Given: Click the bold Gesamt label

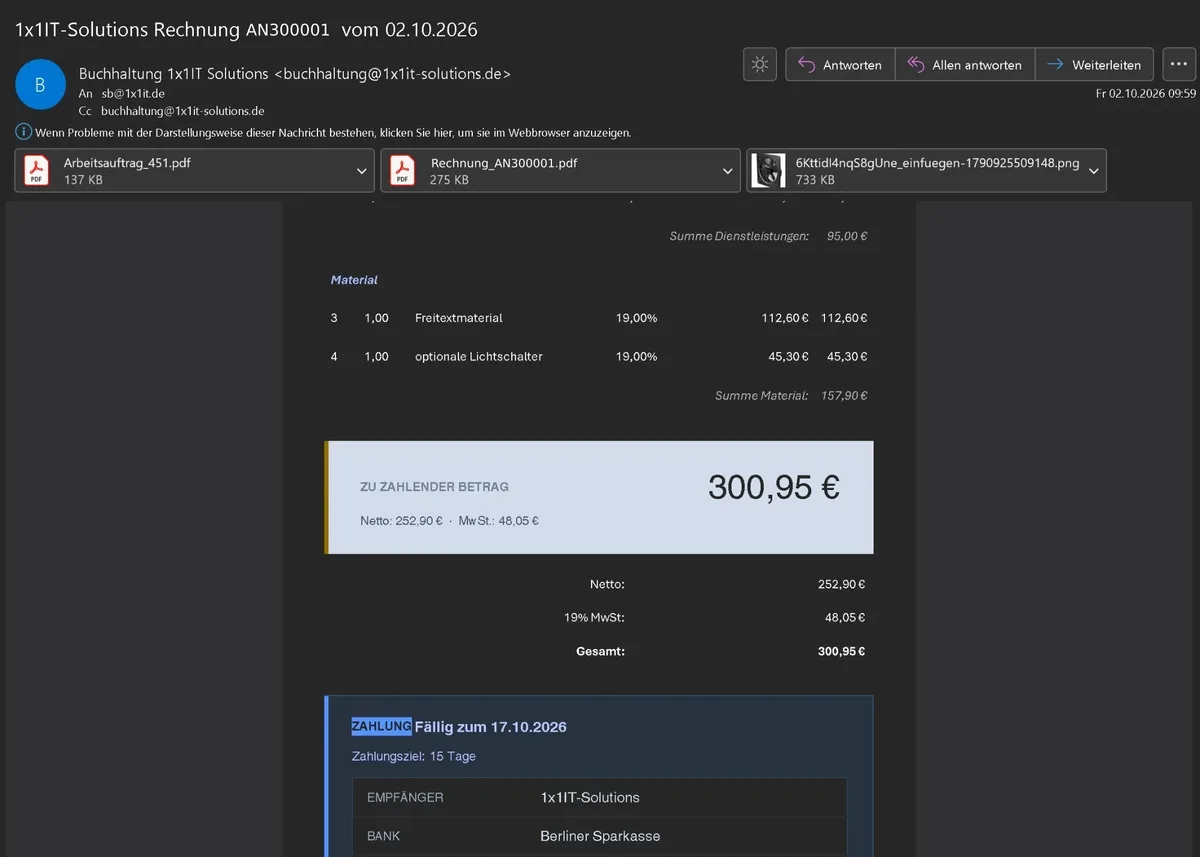Looking at the screenshot, I should pos(600,651).
